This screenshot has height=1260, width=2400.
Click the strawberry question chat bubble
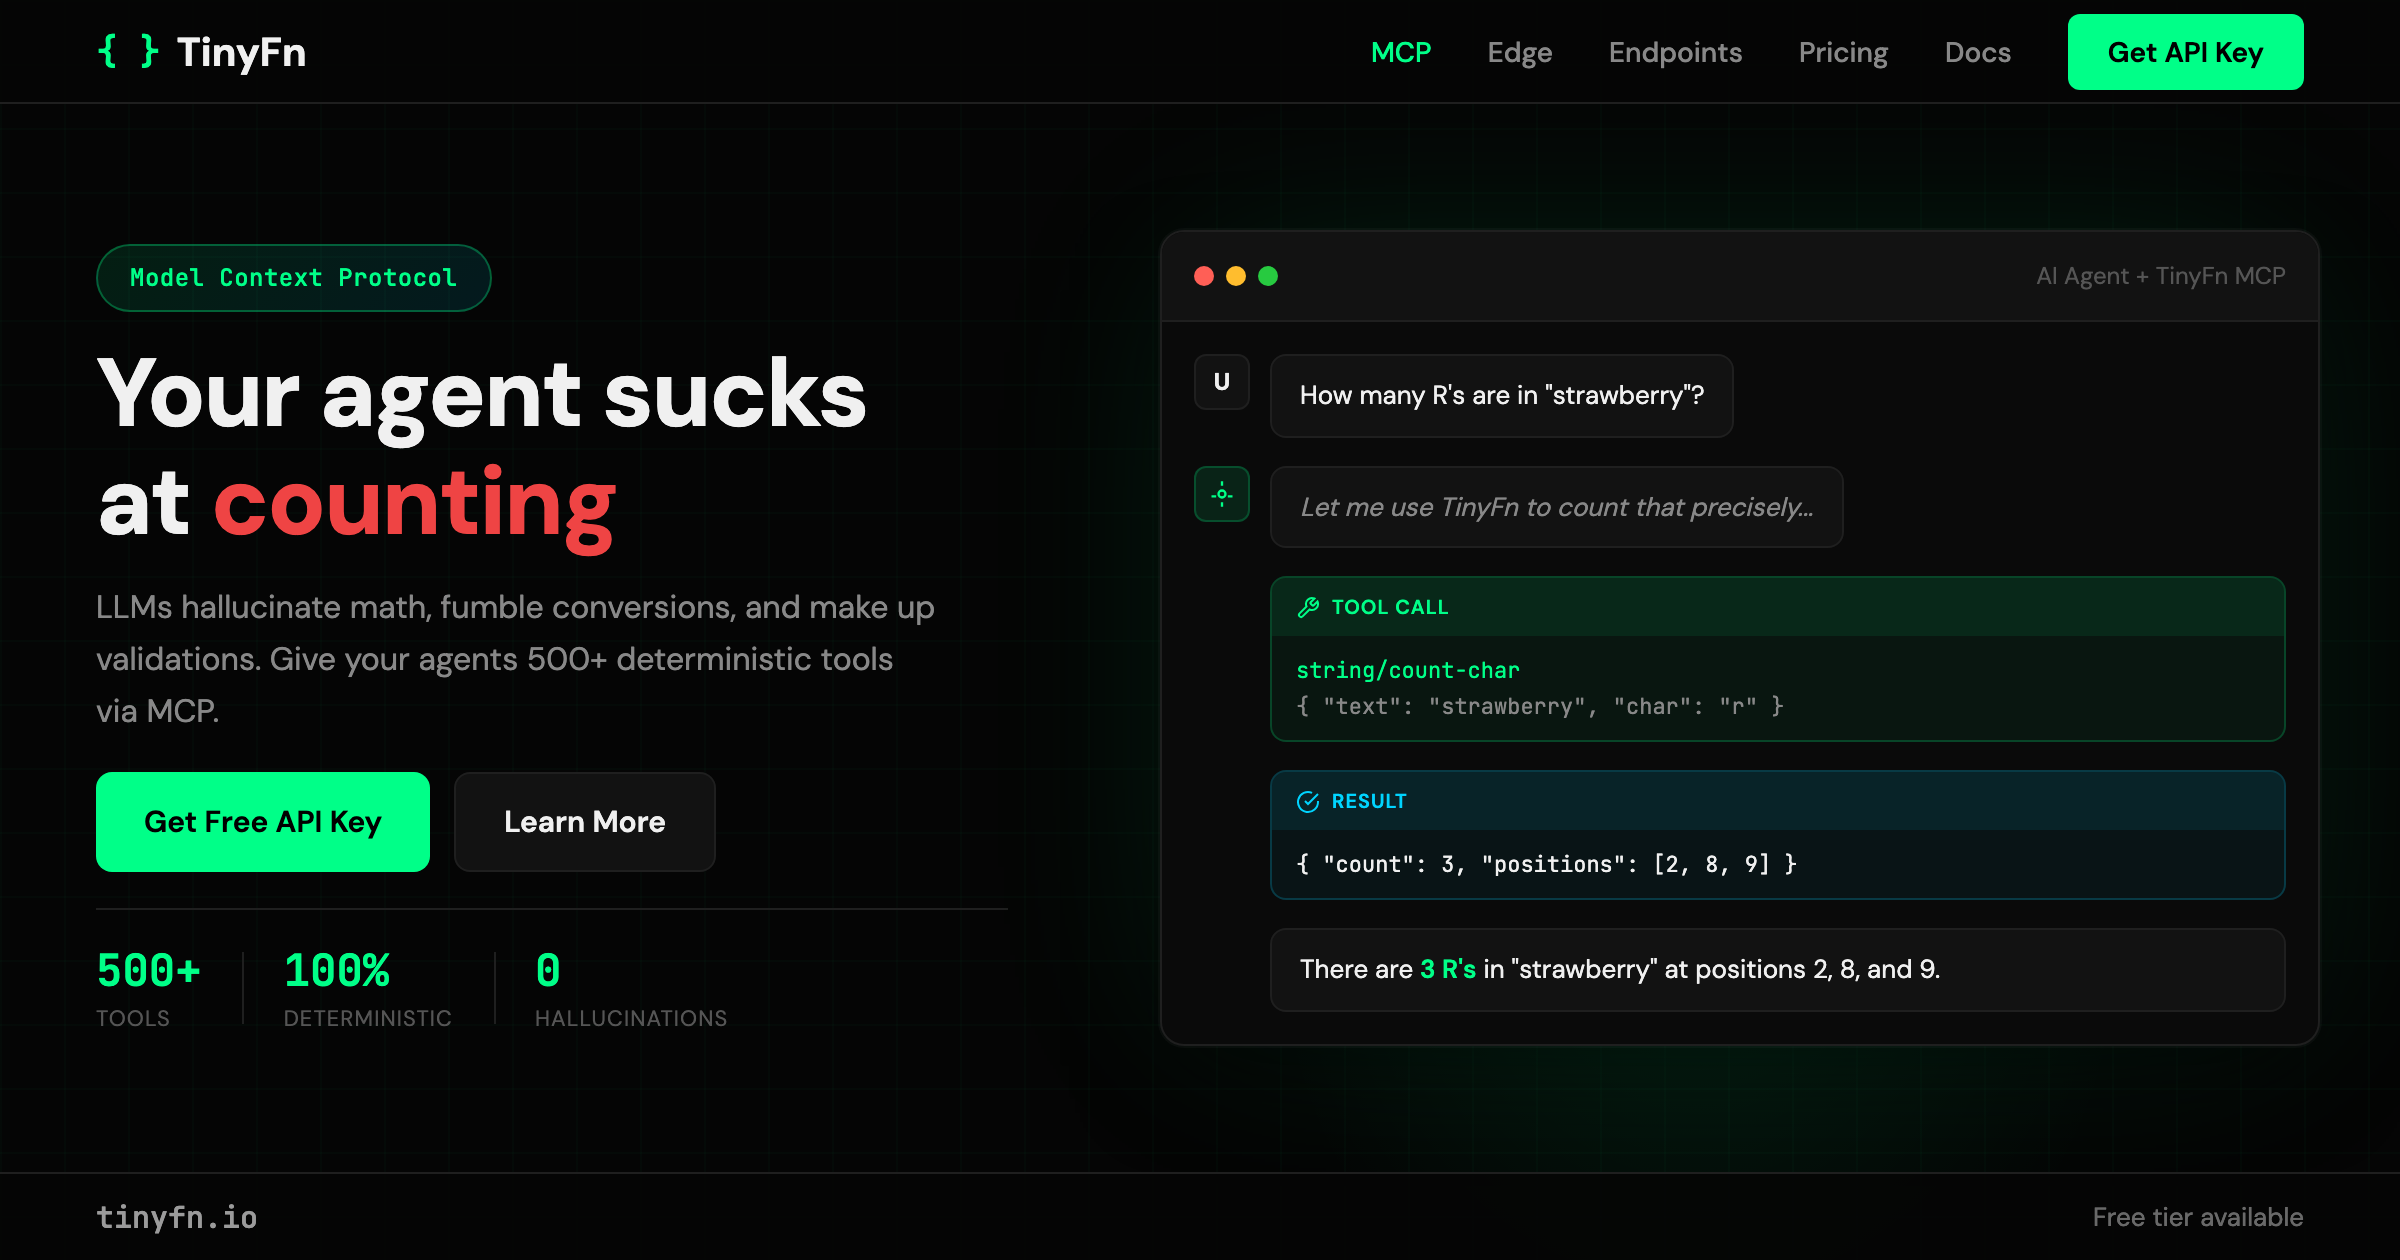tap(1500, 396)
